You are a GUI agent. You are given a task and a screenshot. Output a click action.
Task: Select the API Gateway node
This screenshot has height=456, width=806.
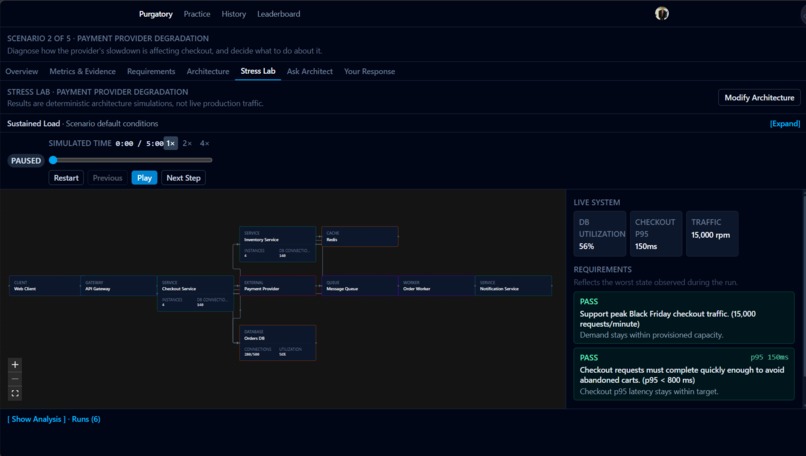pyautogui.click(x=118, y=286)
